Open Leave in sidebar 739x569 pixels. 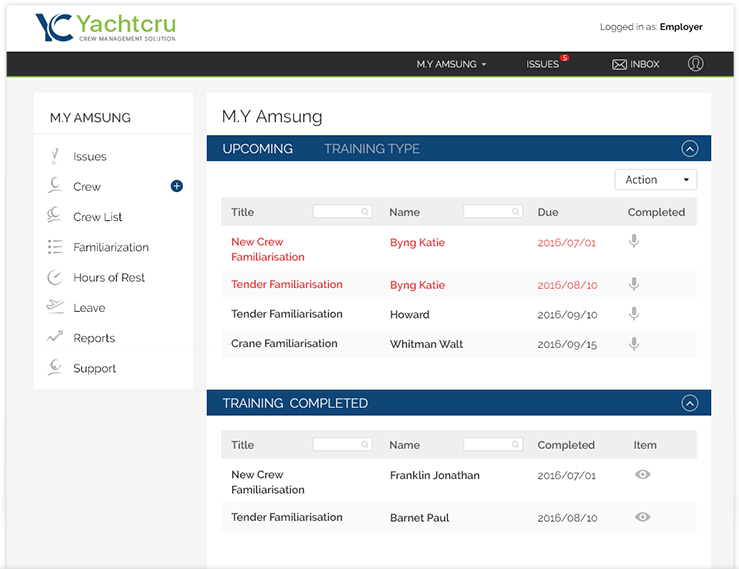89,308
